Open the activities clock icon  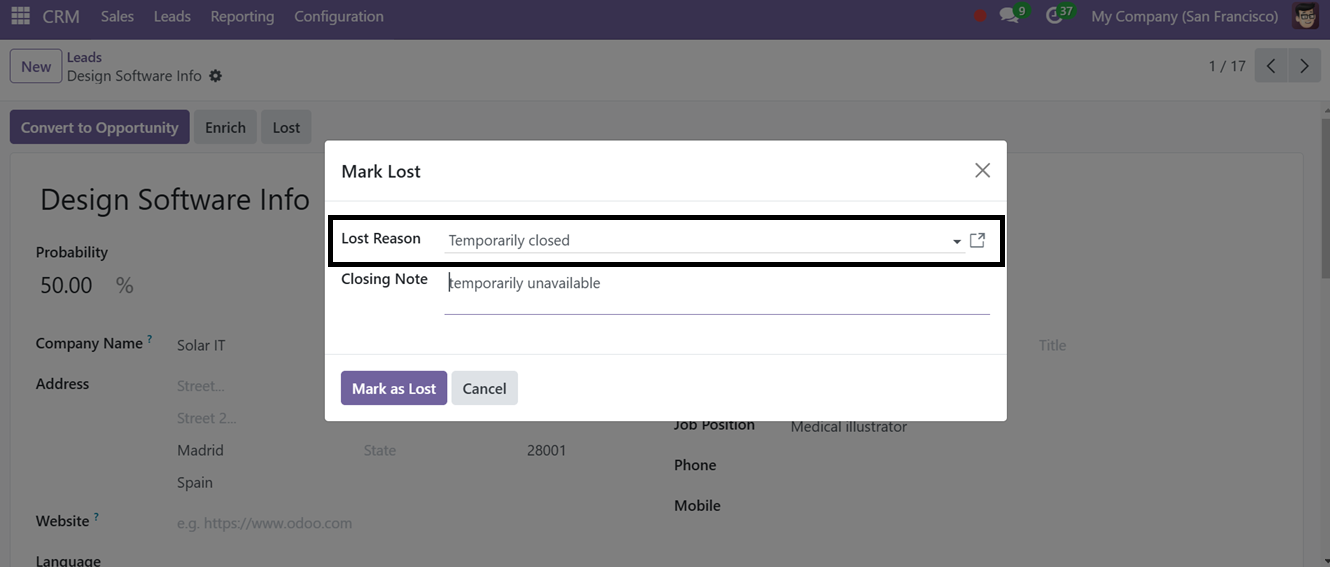point(1054,16)
